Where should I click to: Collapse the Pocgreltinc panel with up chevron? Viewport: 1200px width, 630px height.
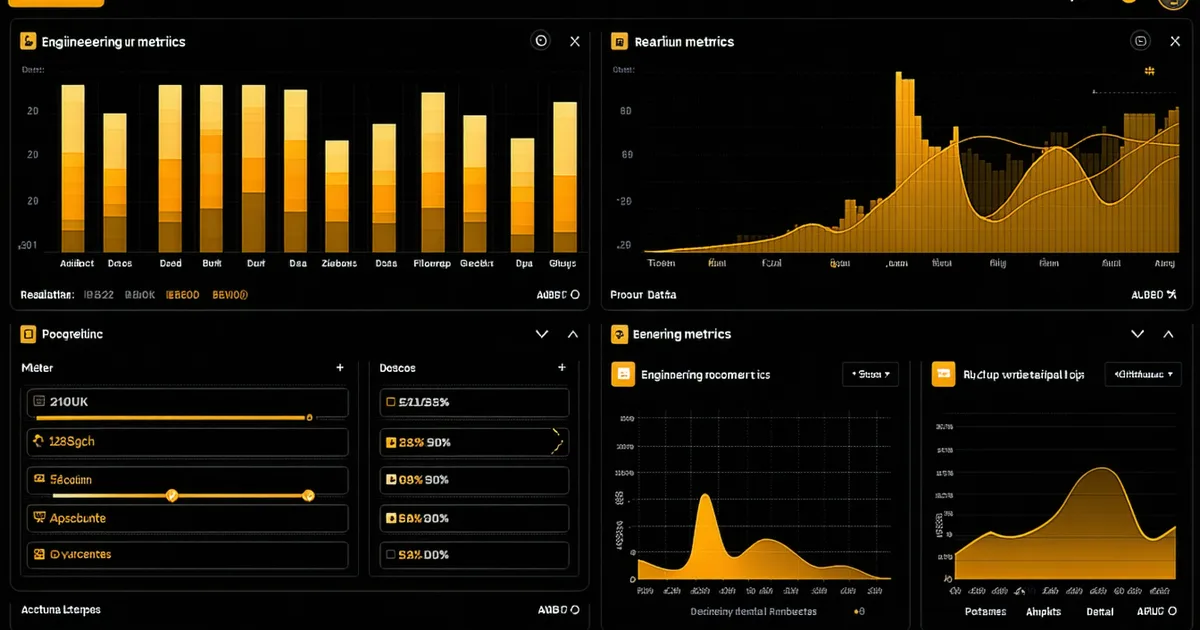tap(573, 334)
